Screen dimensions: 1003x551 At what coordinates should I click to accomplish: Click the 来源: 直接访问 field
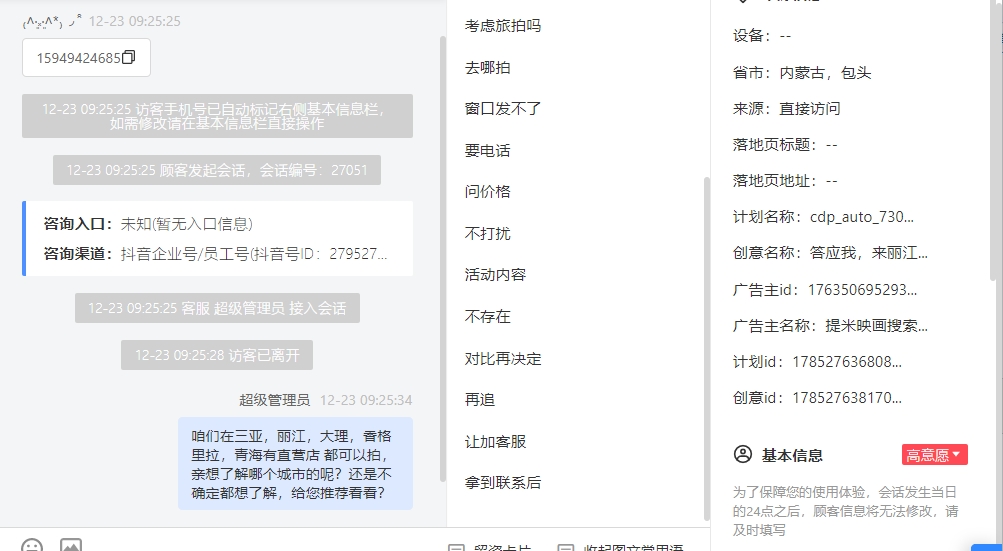[x=787, y=109]
